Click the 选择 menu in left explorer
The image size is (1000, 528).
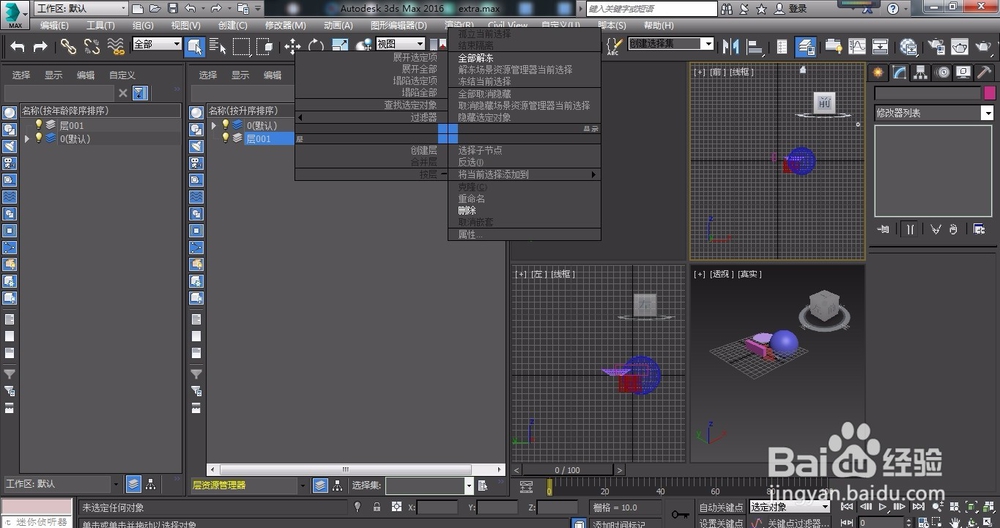[21, 75]
